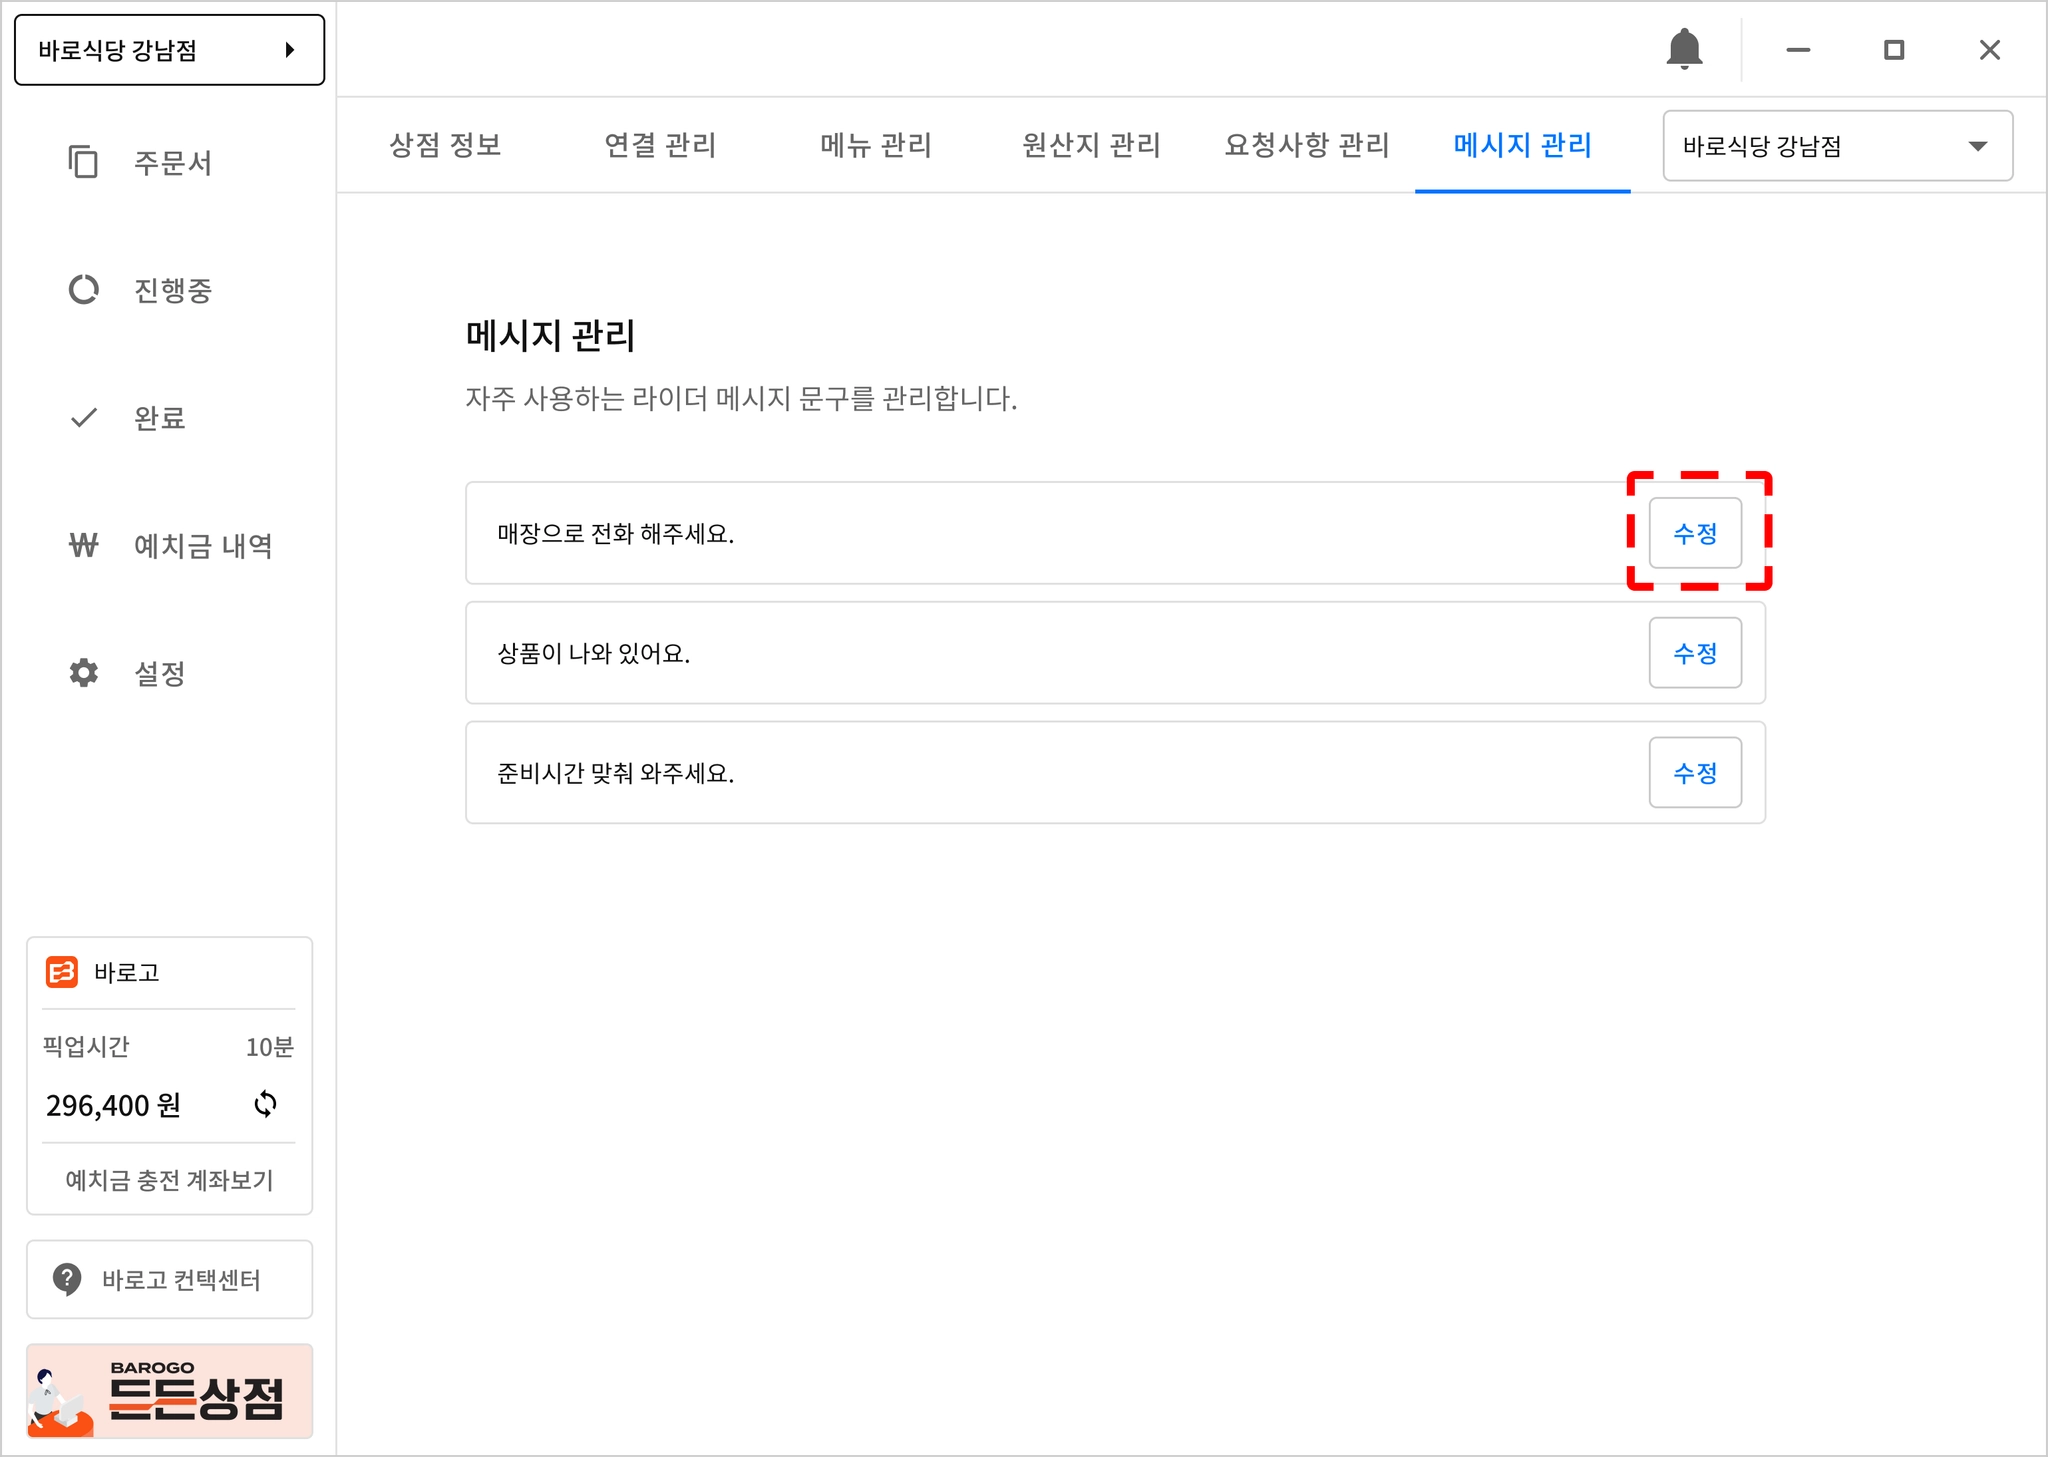The height and width of the screenshot is (1457, 2048).
Task: Click the 완료 checkmark icon
Action: [83, 417]
